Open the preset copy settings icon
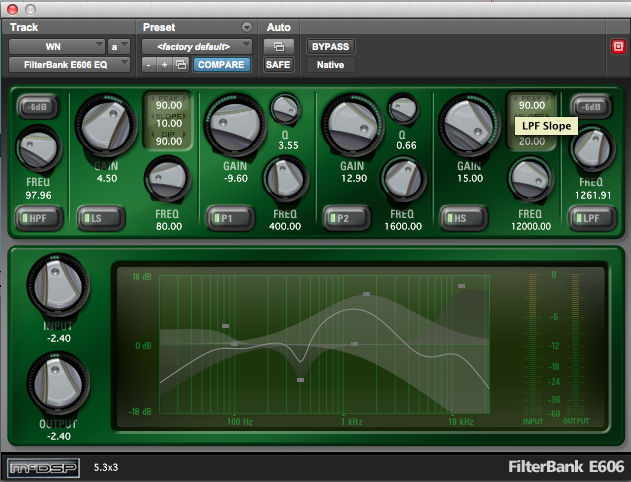This screenshot has height=482, width=631. 181,65
